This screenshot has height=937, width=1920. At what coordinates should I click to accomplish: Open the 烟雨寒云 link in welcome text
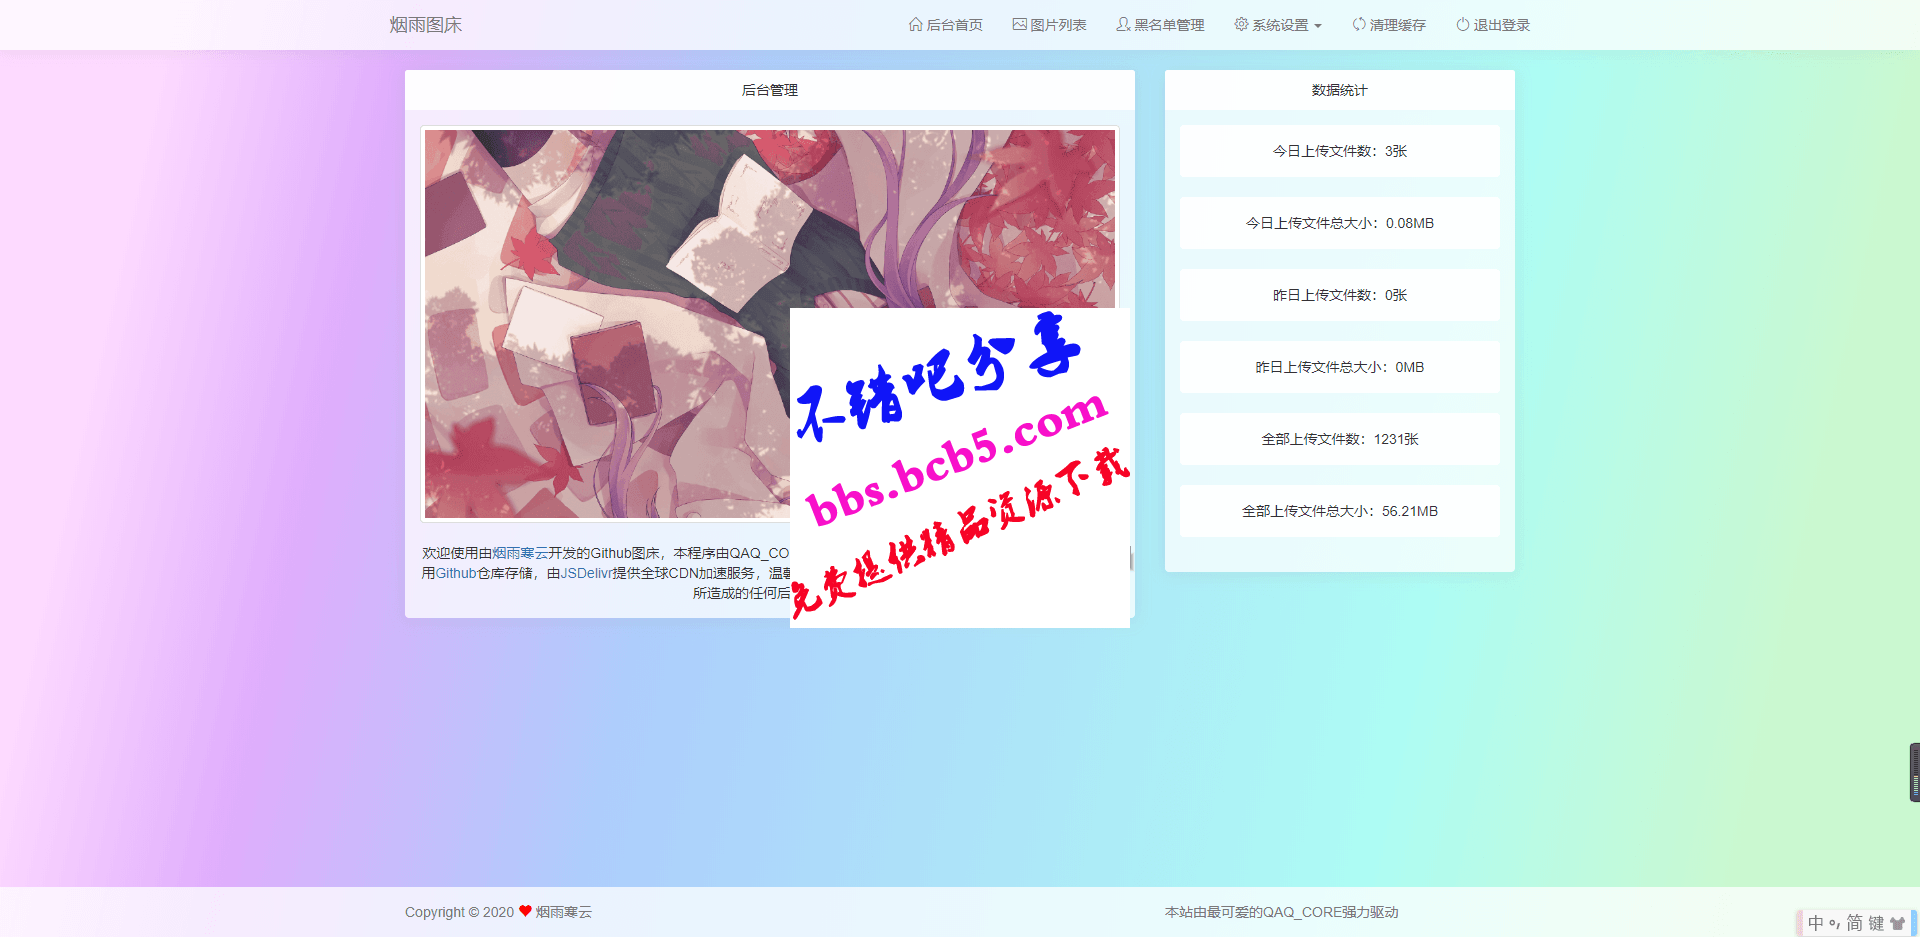pyautogui.click(x=520, y=553)
